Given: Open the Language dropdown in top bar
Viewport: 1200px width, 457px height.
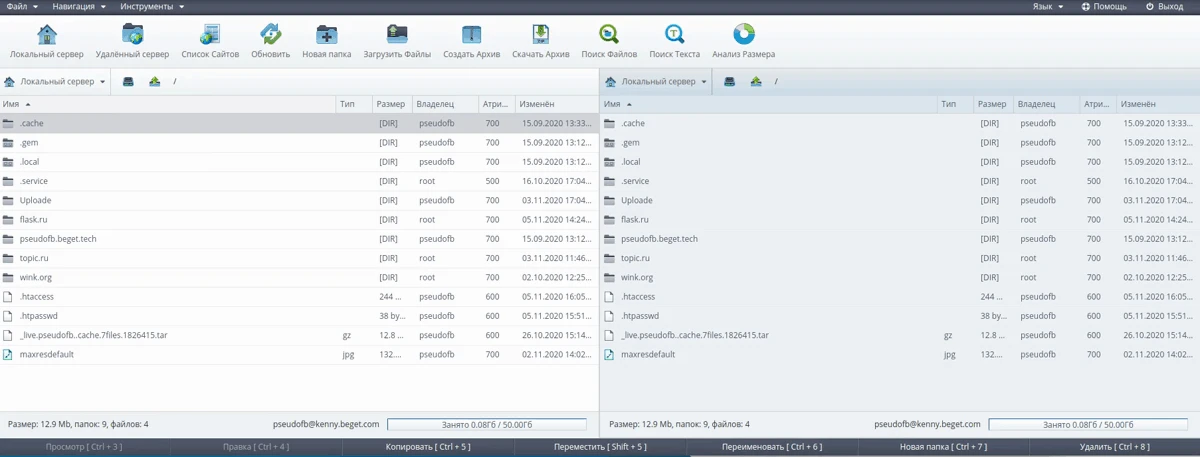Looking at the screenshot, I should click(1049, 7).
